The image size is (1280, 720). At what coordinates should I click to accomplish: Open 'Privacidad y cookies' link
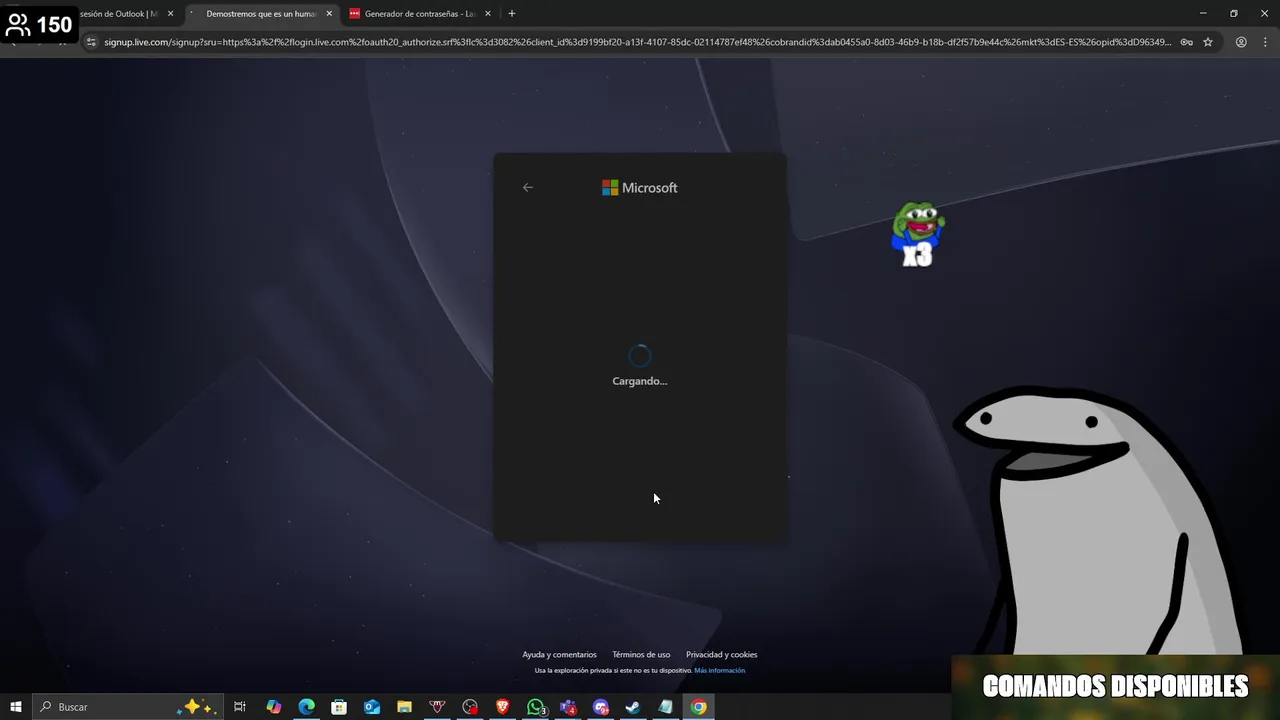click(721, 655)
